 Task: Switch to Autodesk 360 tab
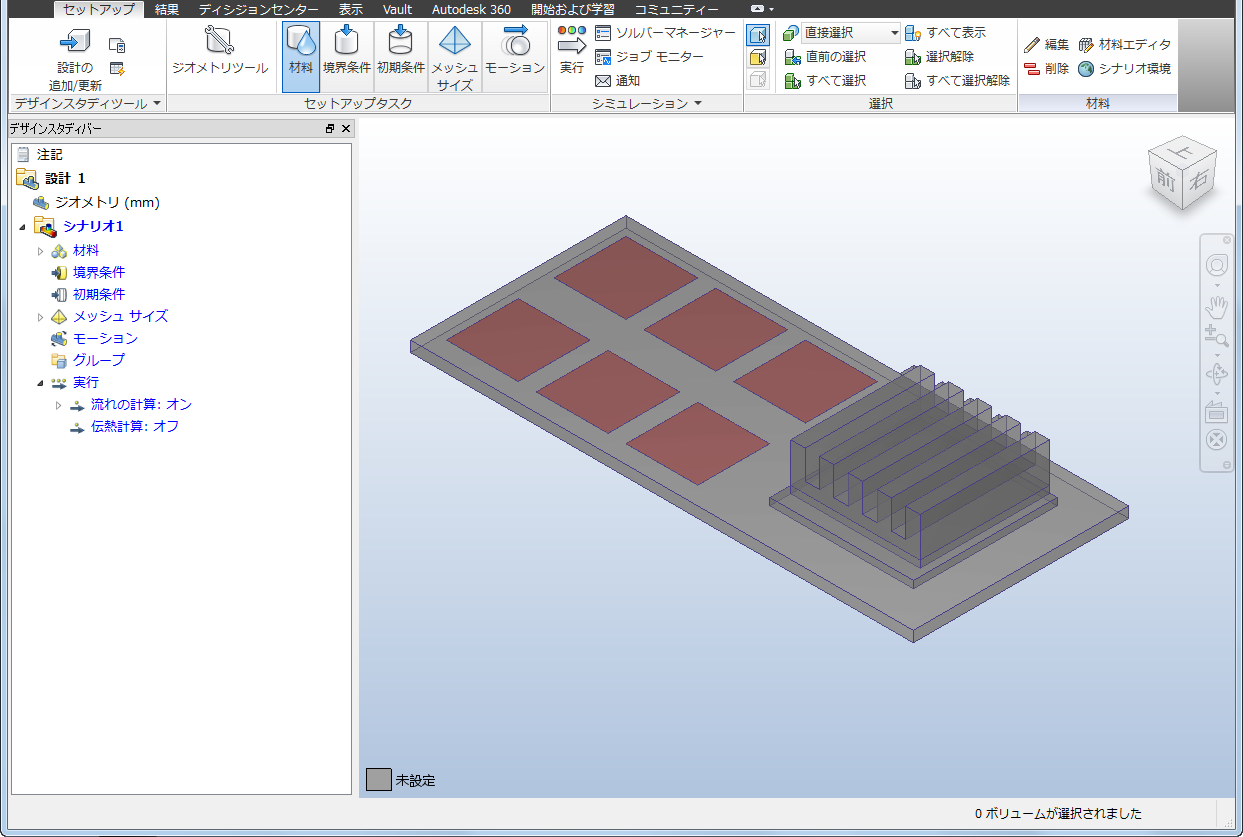tap(471, 9)
